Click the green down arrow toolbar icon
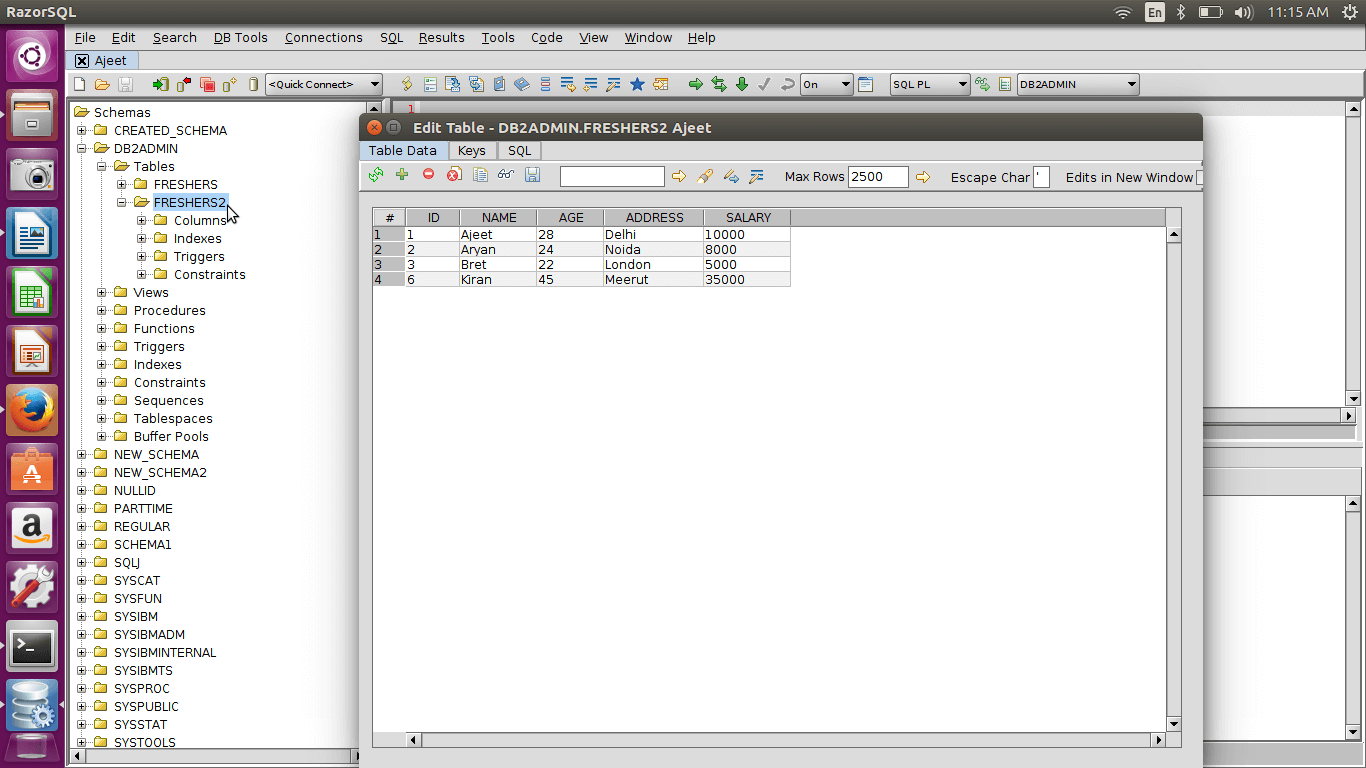 point(742,85)
